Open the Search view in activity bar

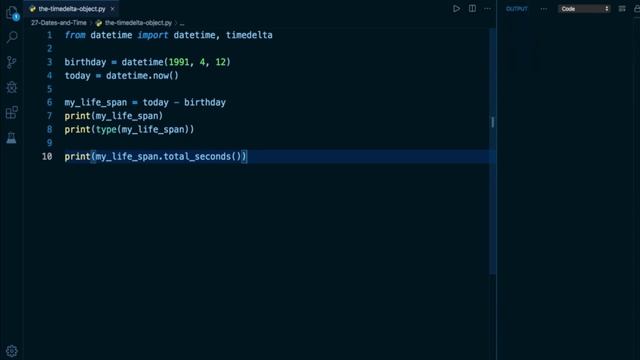[12, 37]
